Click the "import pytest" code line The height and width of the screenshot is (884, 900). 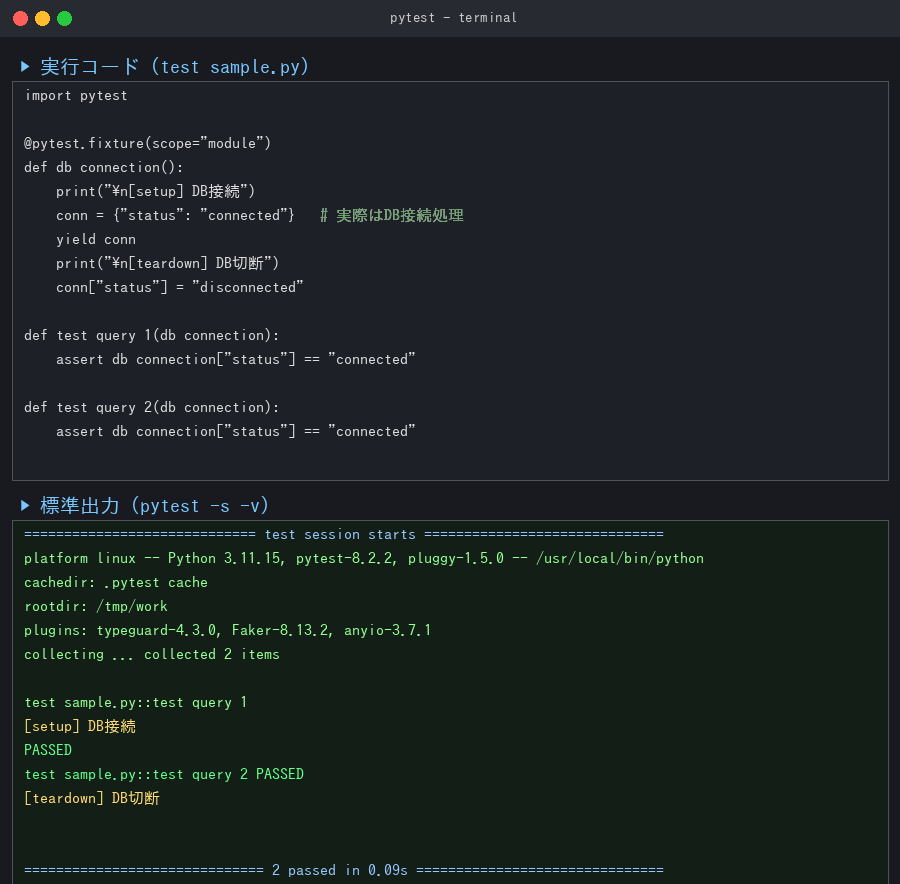[x=76, y=95]
